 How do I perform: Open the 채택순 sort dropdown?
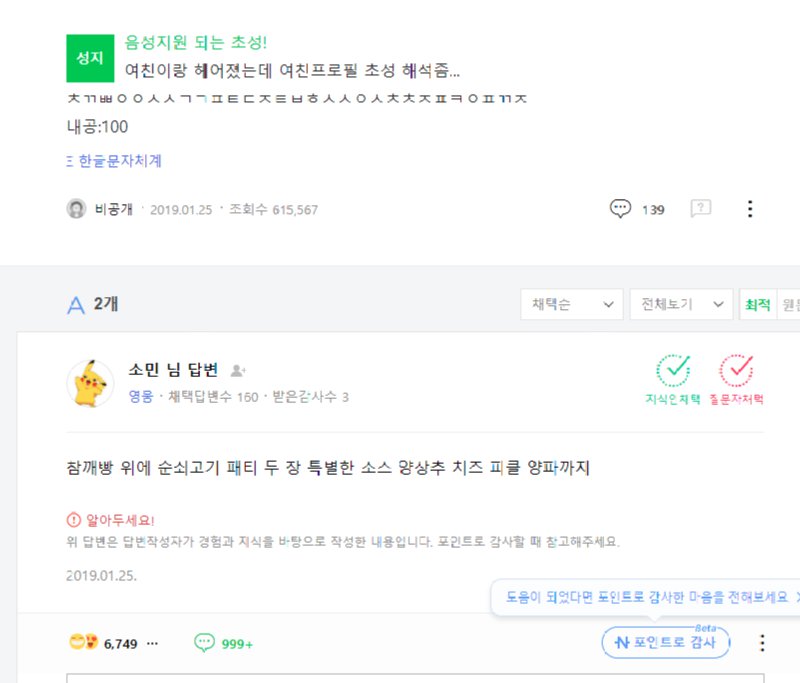tap(571, 305)
